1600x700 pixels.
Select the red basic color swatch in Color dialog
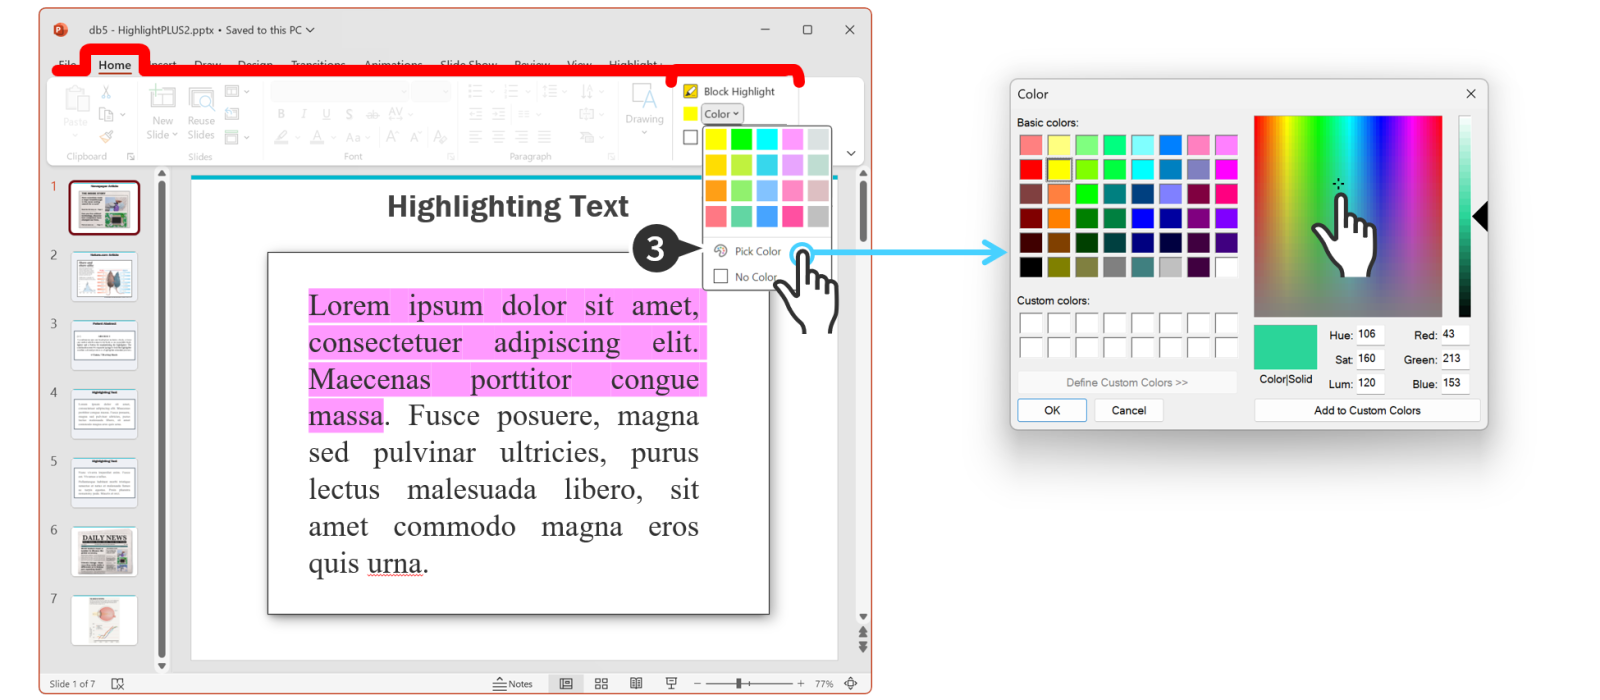[x=1031, y=169]
